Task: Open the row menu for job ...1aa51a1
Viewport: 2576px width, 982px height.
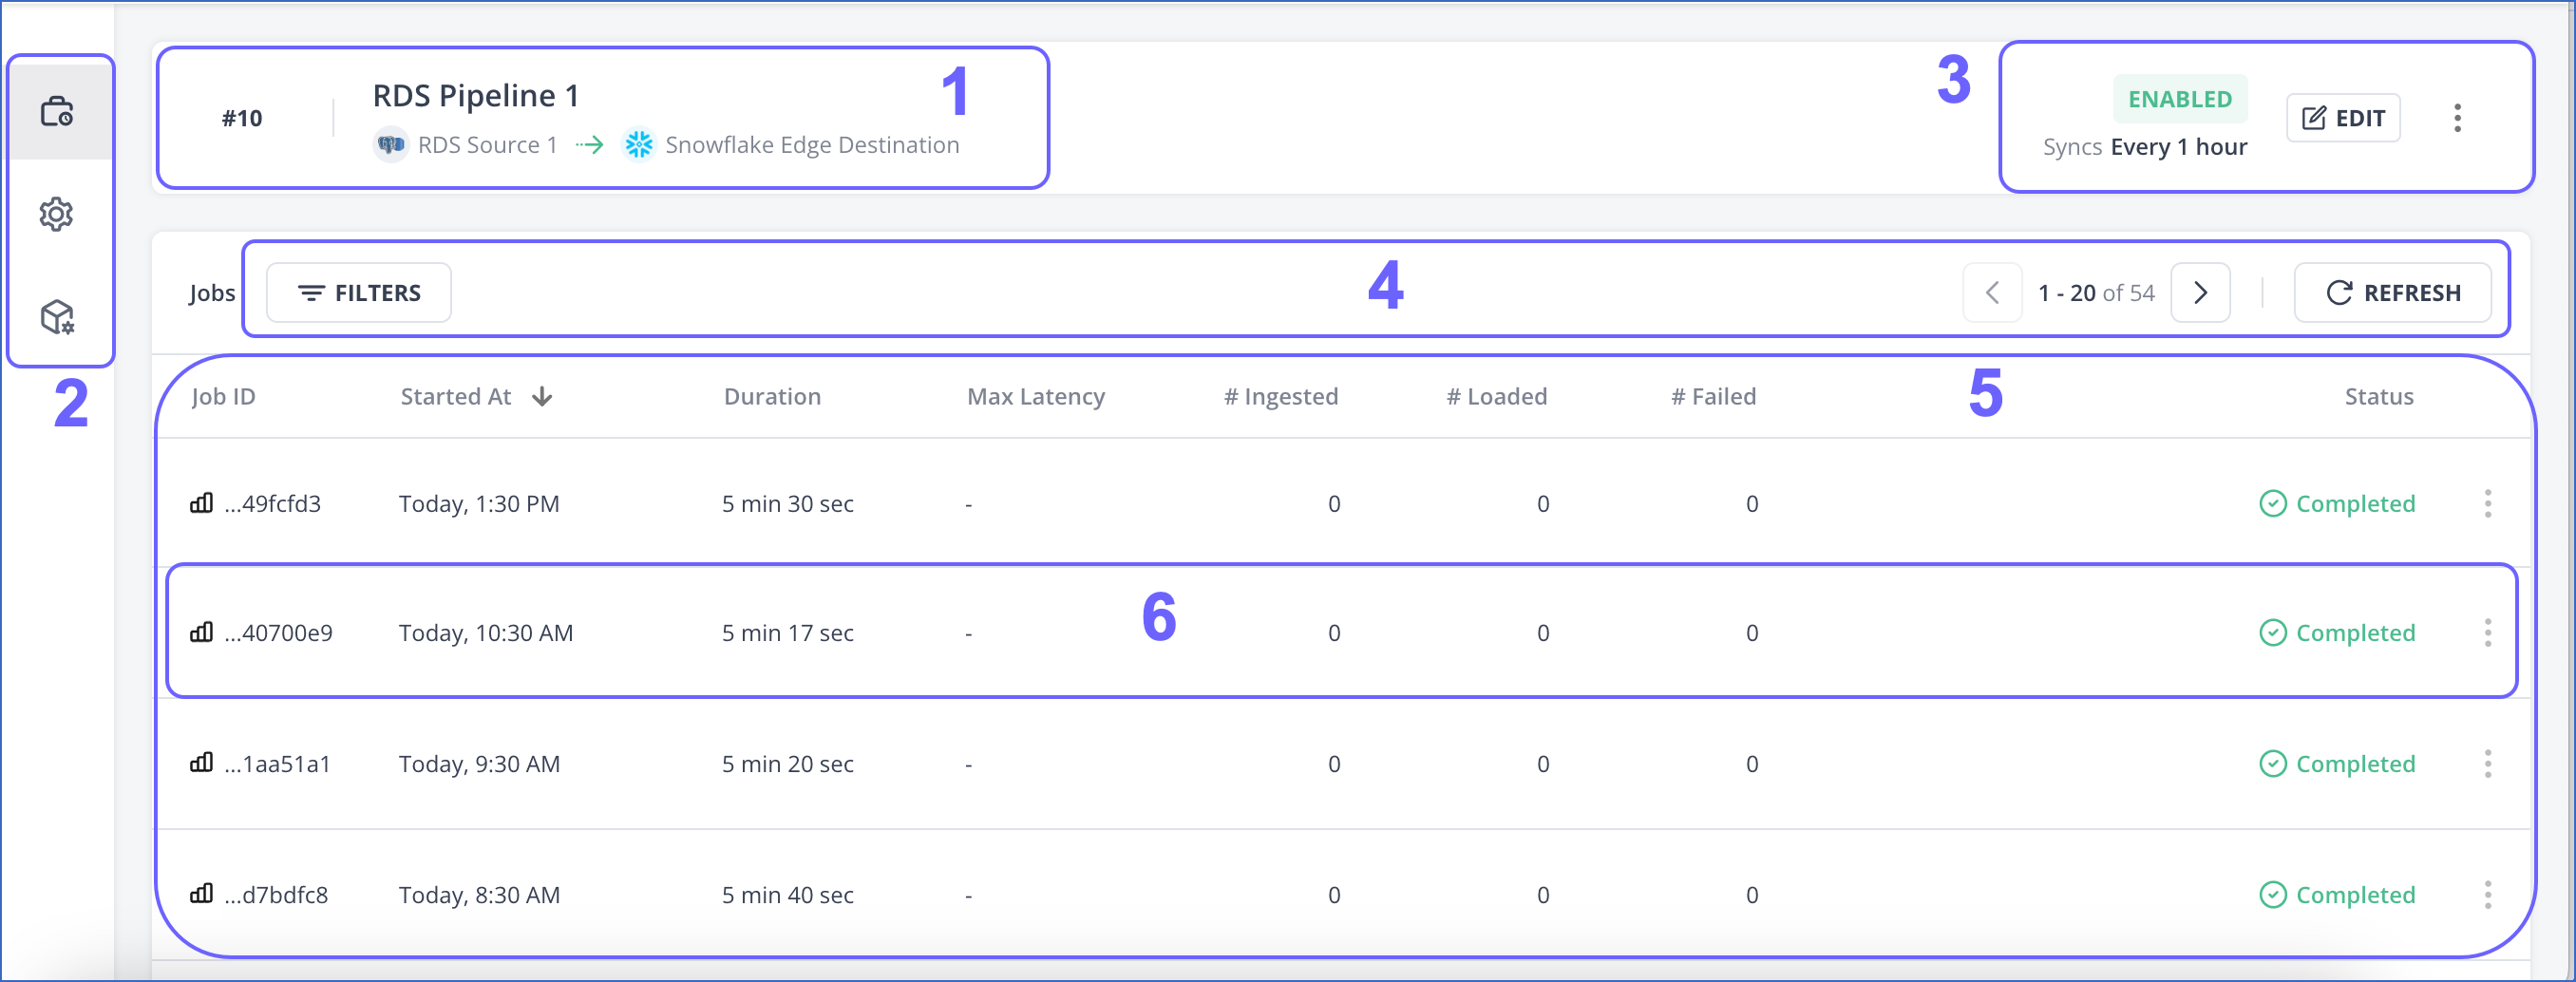Action: (2487, 763)
